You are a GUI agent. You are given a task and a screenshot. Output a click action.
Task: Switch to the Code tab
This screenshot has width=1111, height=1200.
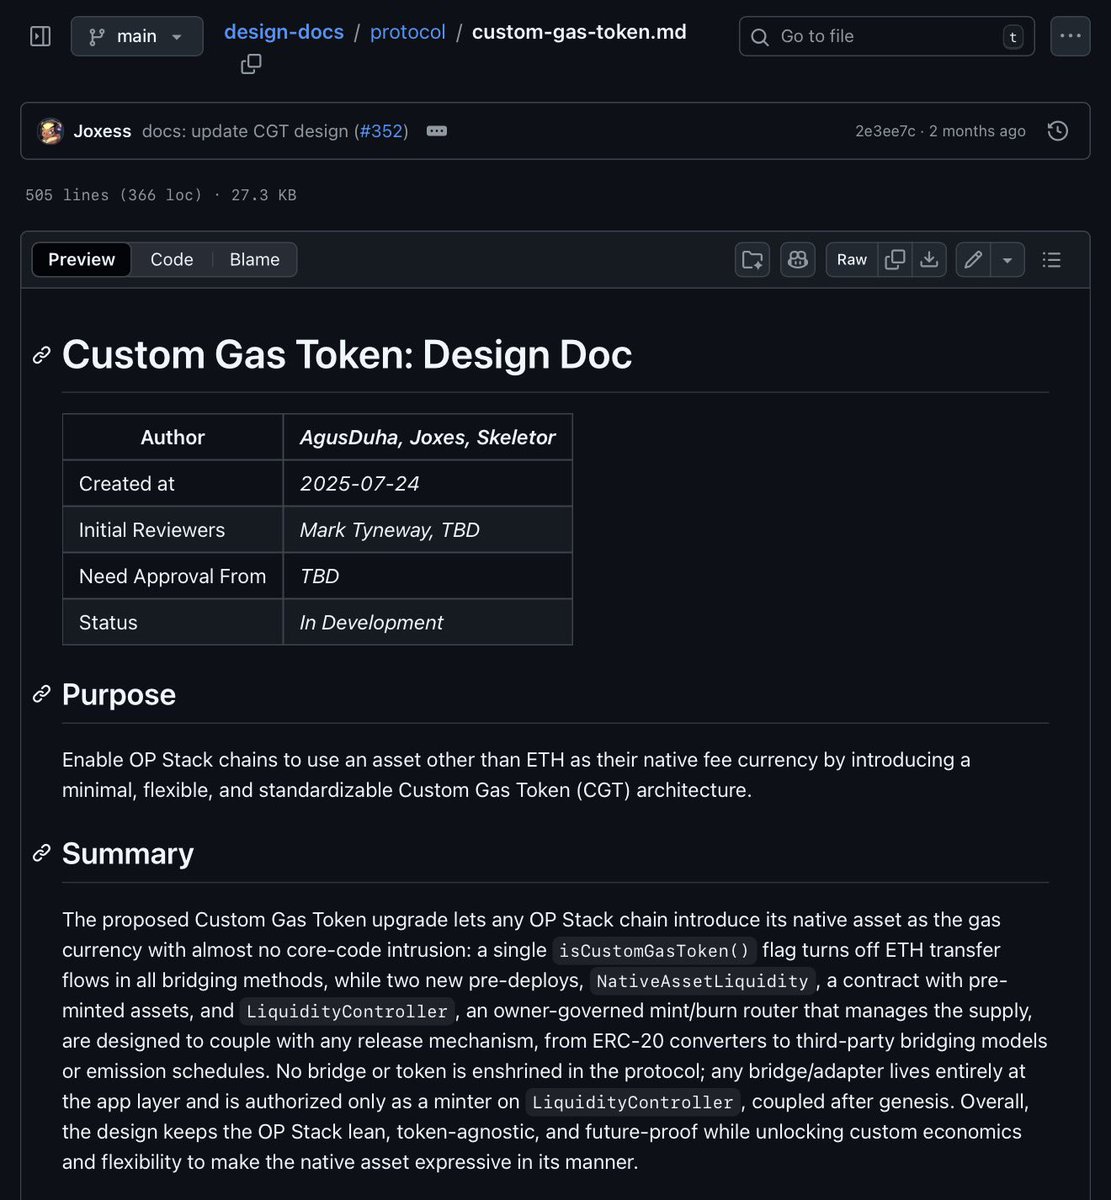click(172, 259)
